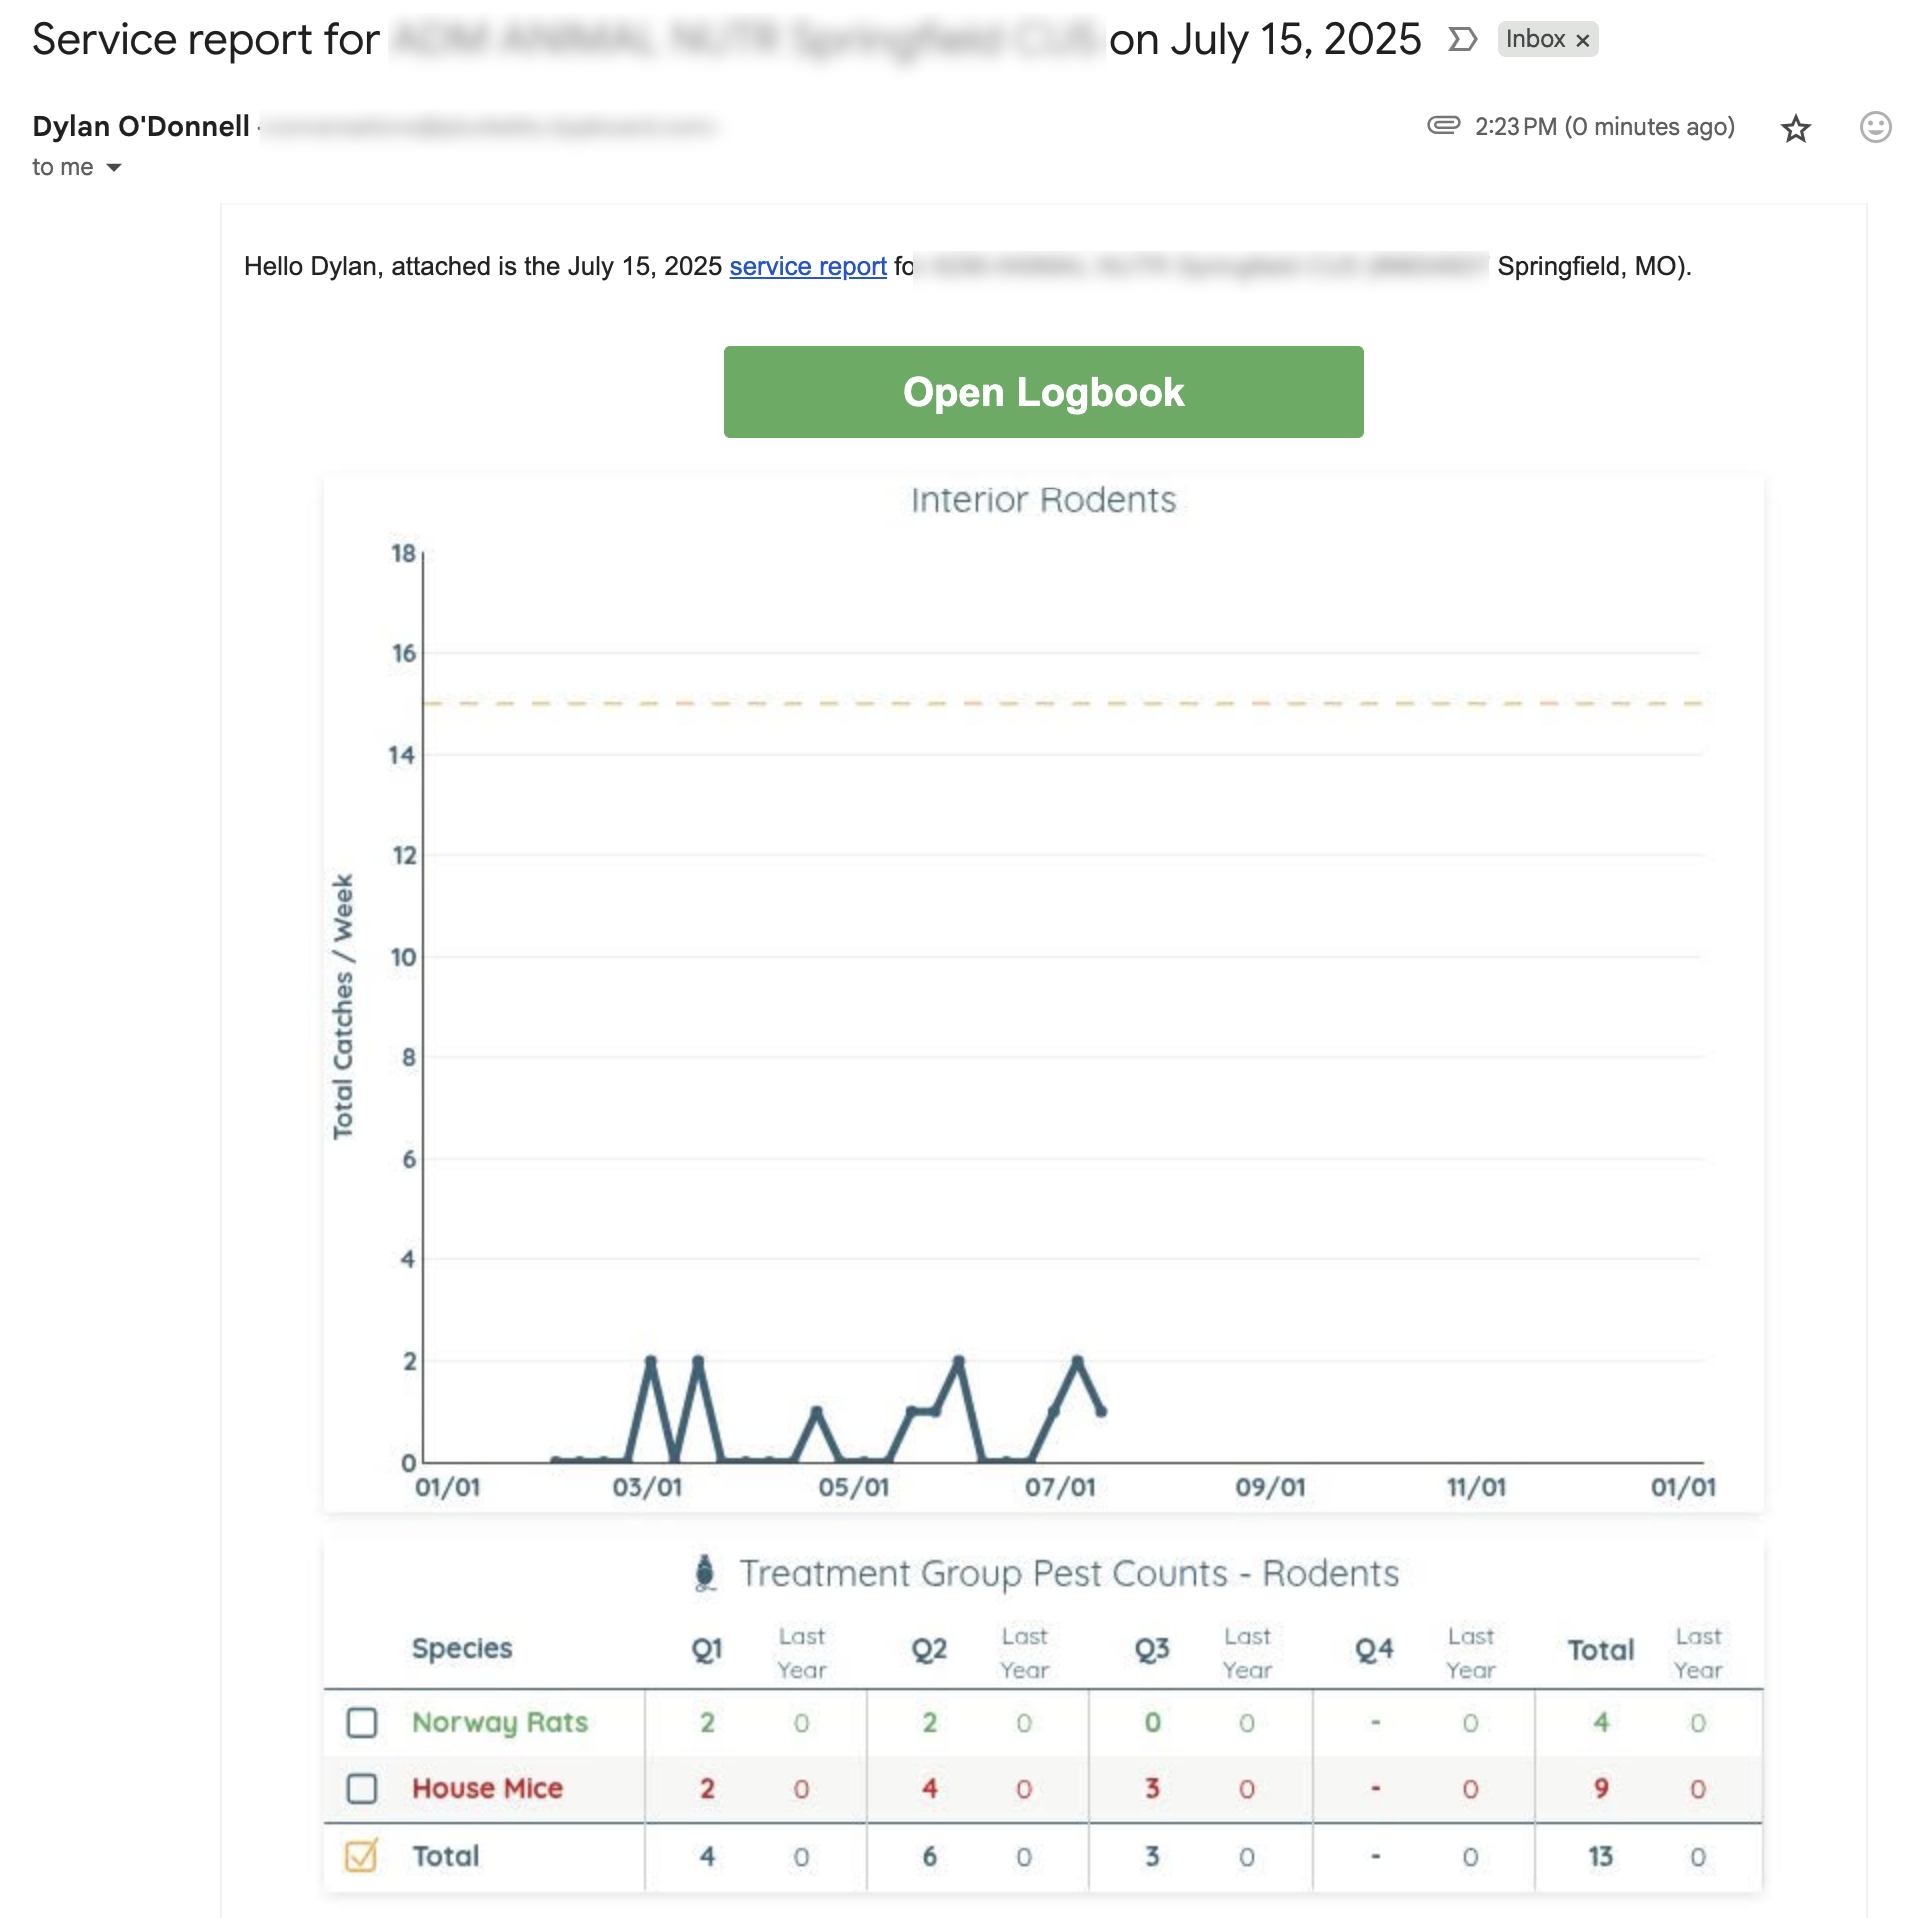Click the Interior Rodents chart title
The image size is (1910, 1918).
point(1043,499)
